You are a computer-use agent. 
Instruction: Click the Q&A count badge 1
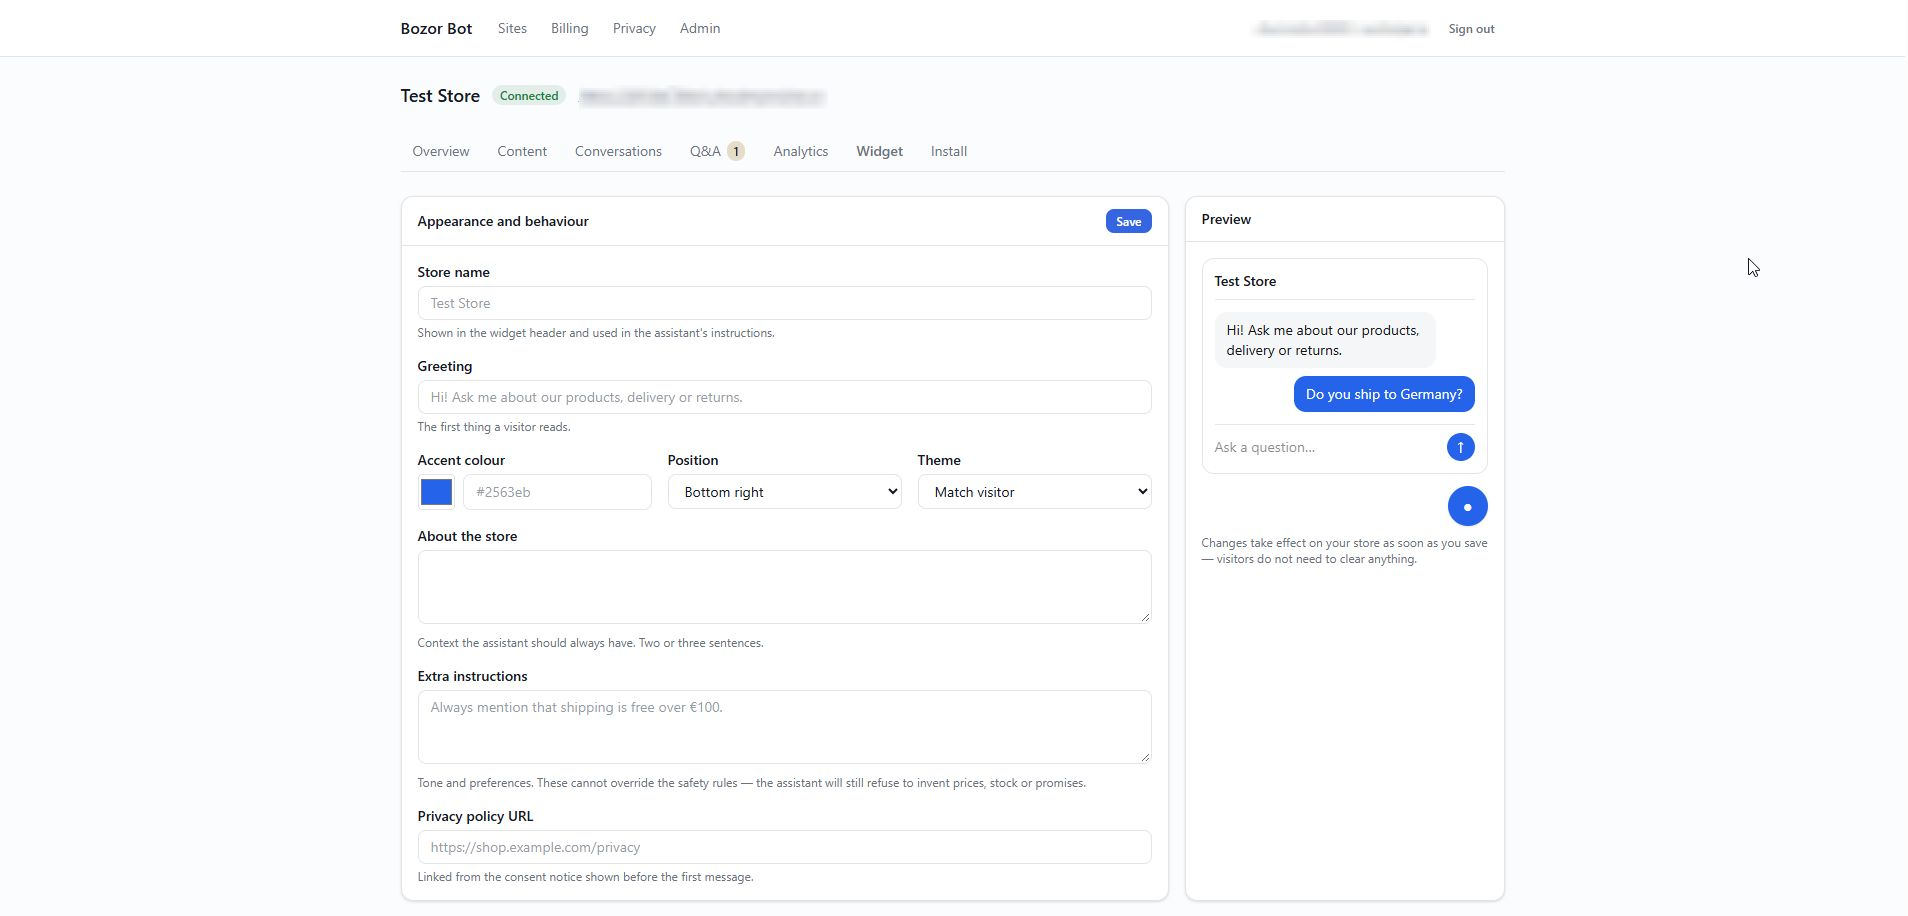click(x=735, y=151)
